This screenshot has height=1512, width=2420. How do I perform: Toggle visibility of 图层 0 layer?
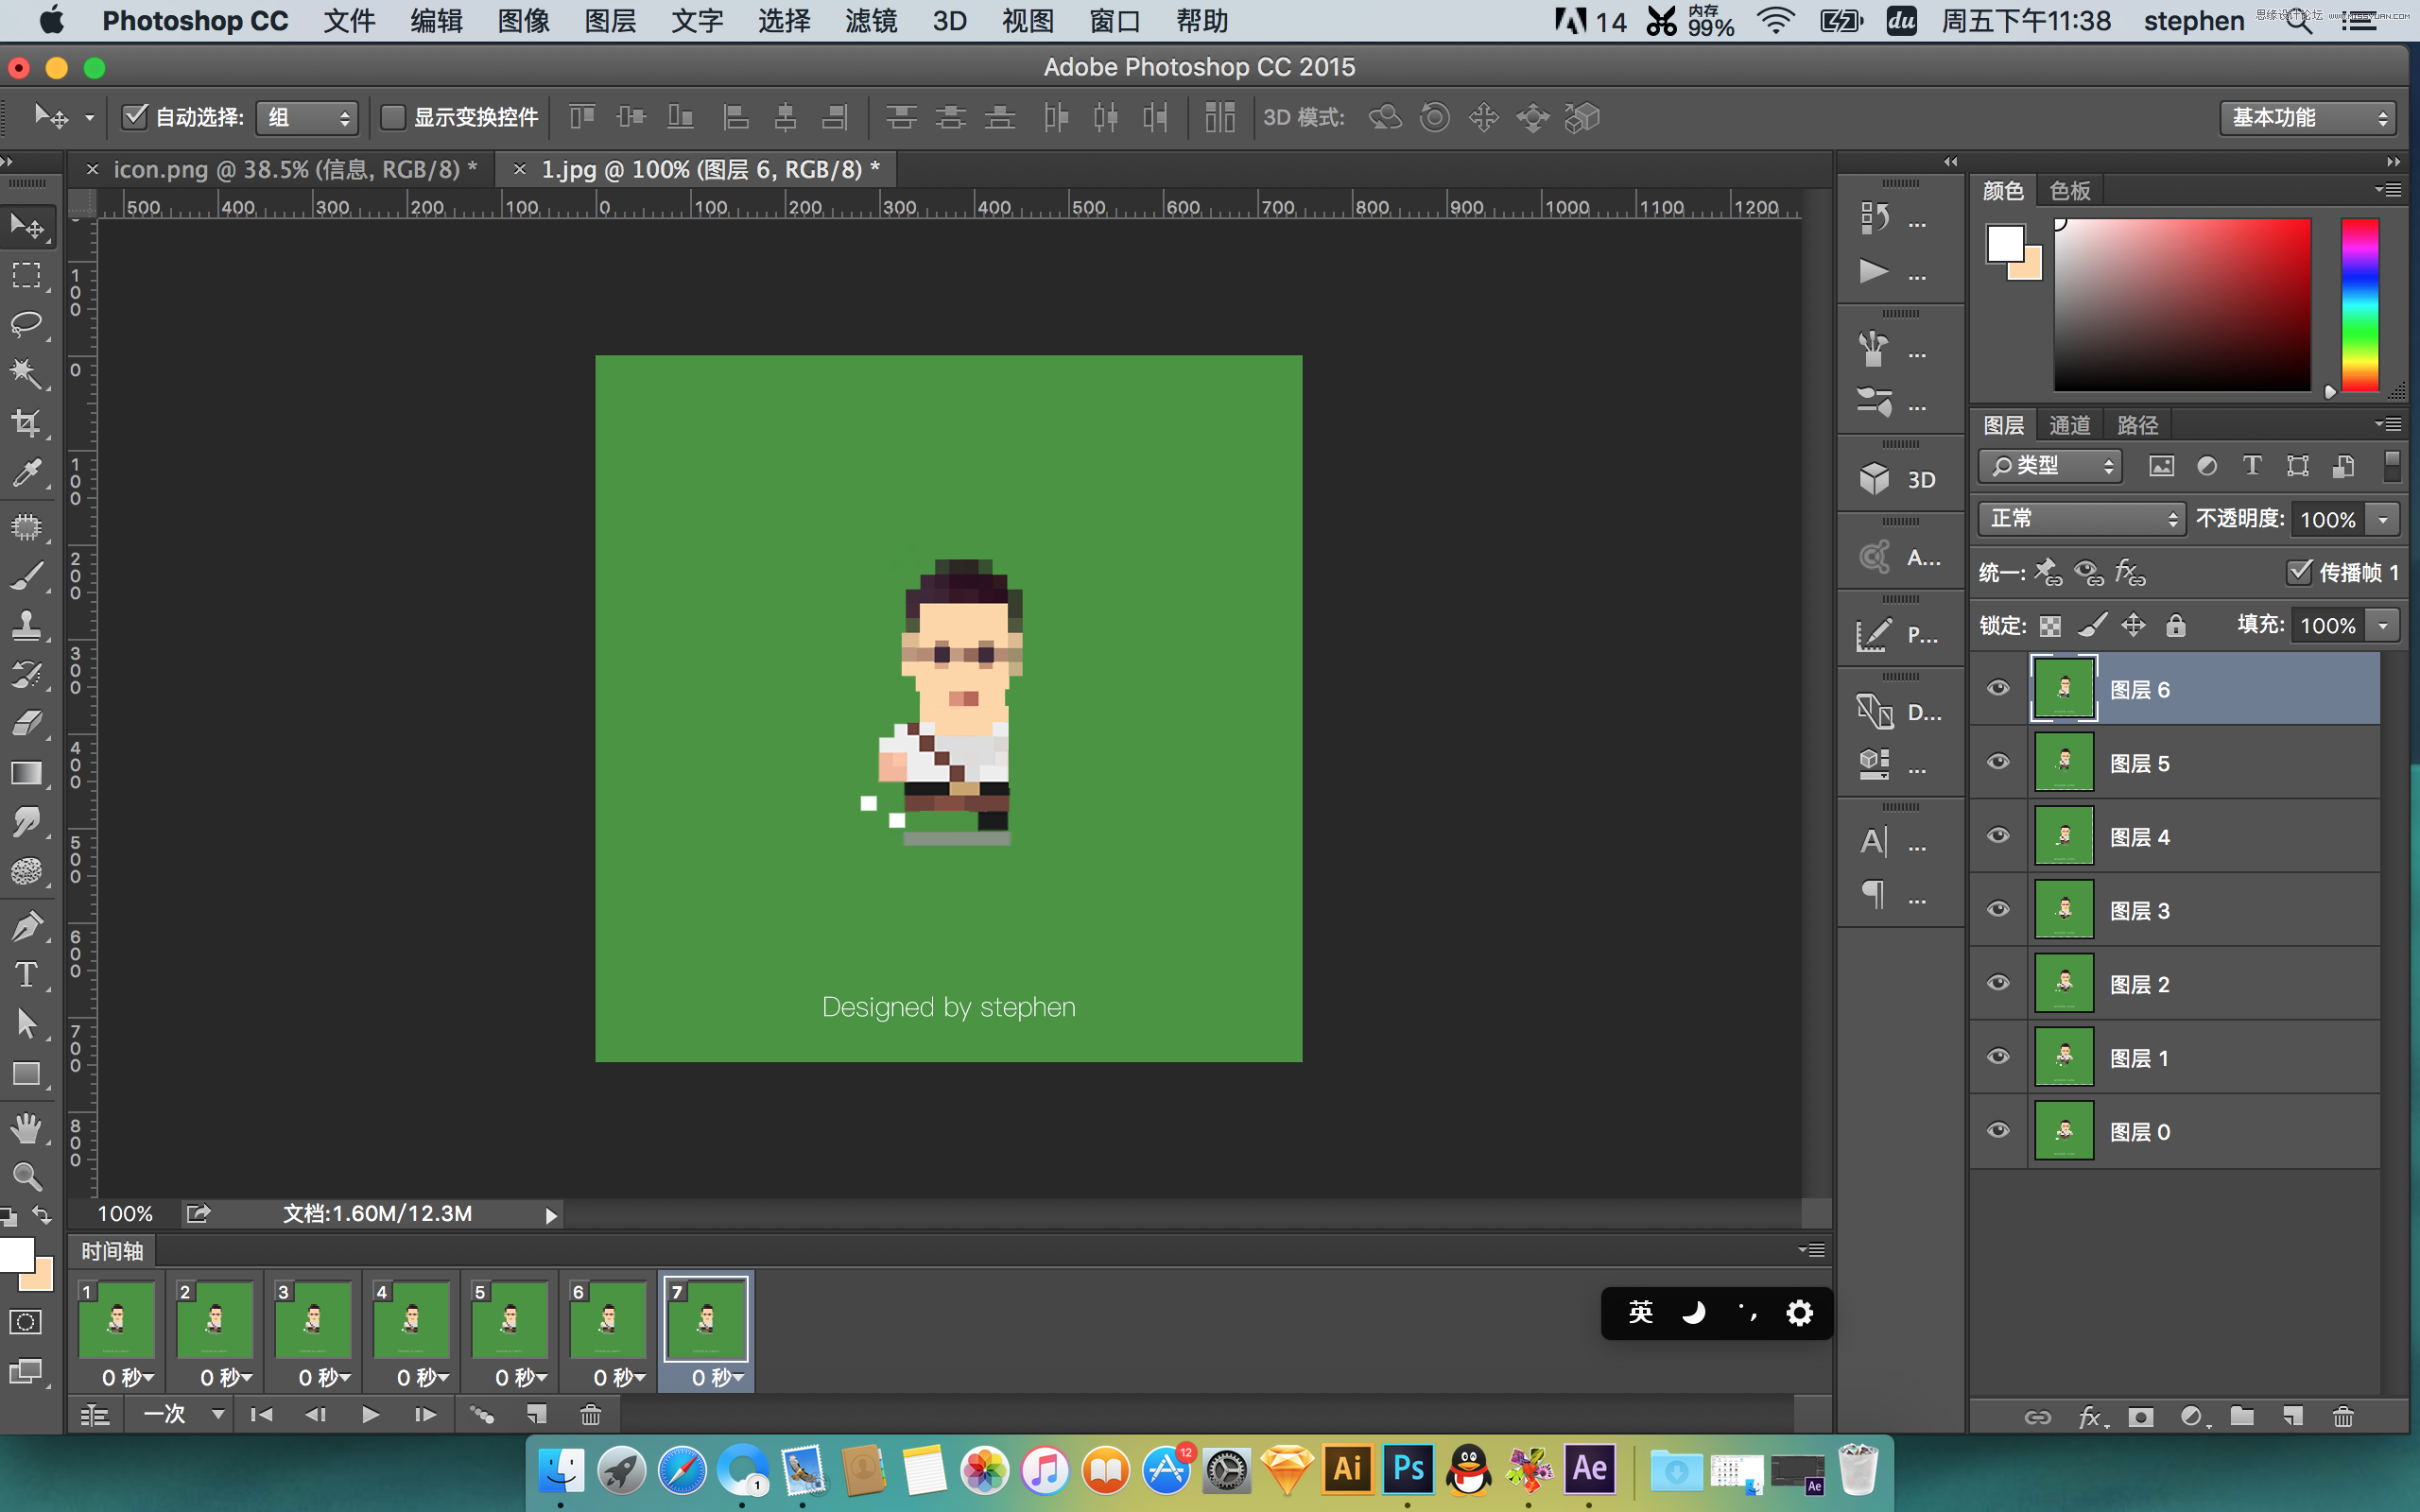2000,1132
